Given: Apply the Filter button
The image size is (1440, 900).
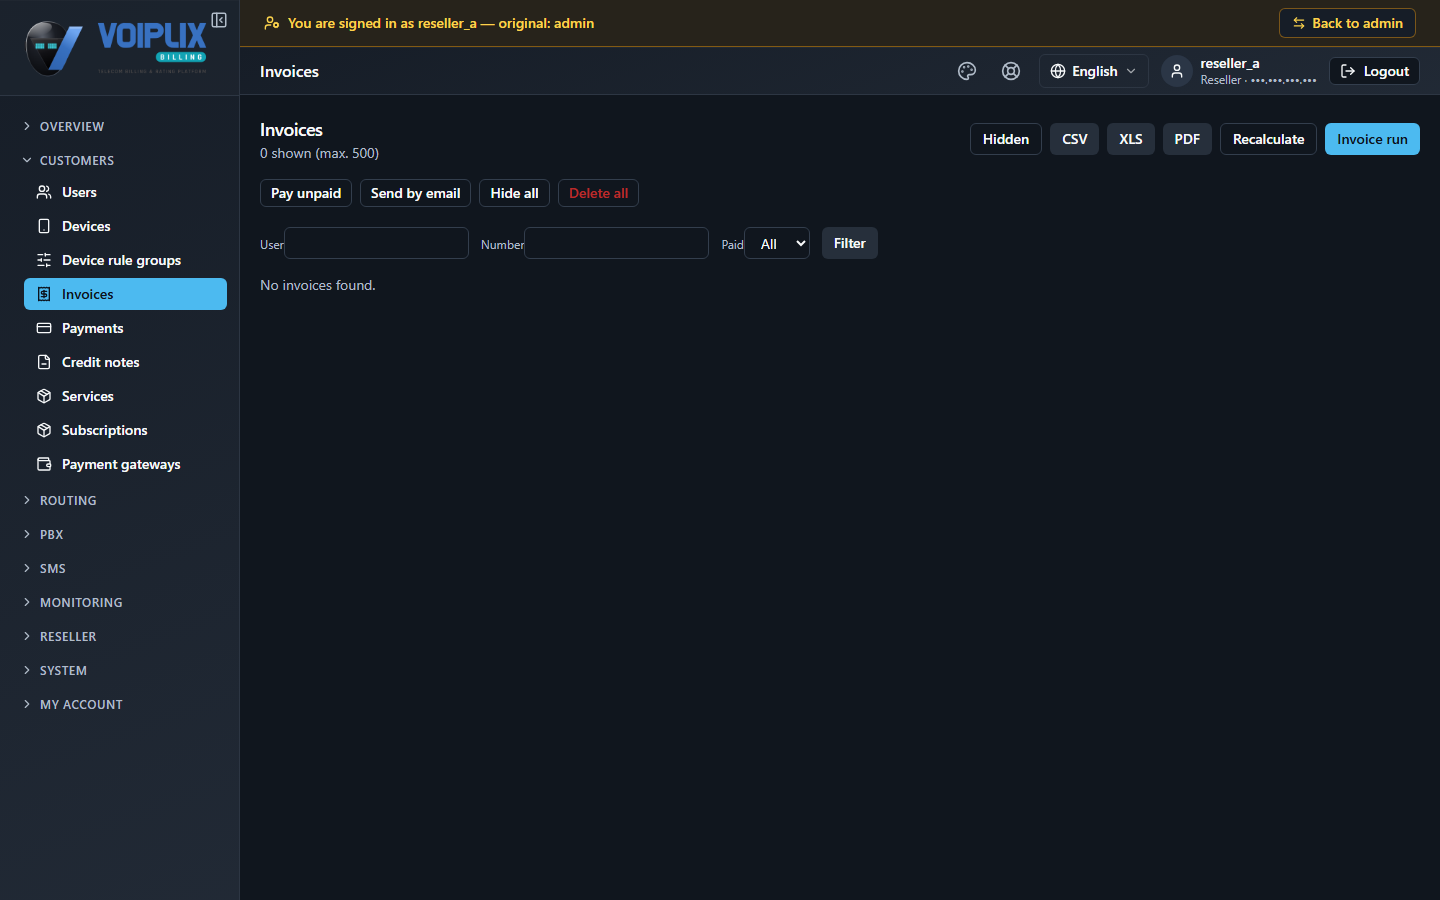Looking at the screenshot, I should pos(850,243).
